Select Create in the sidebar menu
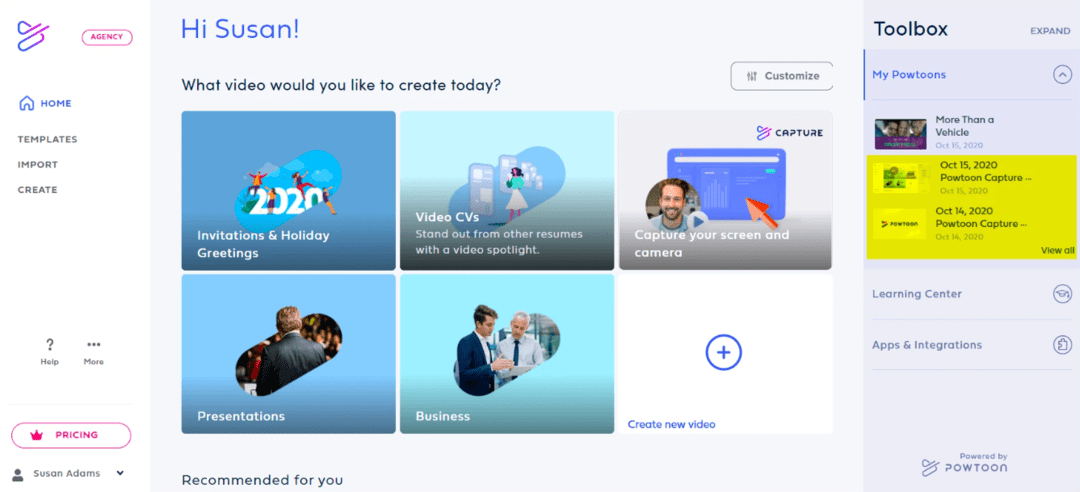Screen dimensions: 1080x492 37,190
